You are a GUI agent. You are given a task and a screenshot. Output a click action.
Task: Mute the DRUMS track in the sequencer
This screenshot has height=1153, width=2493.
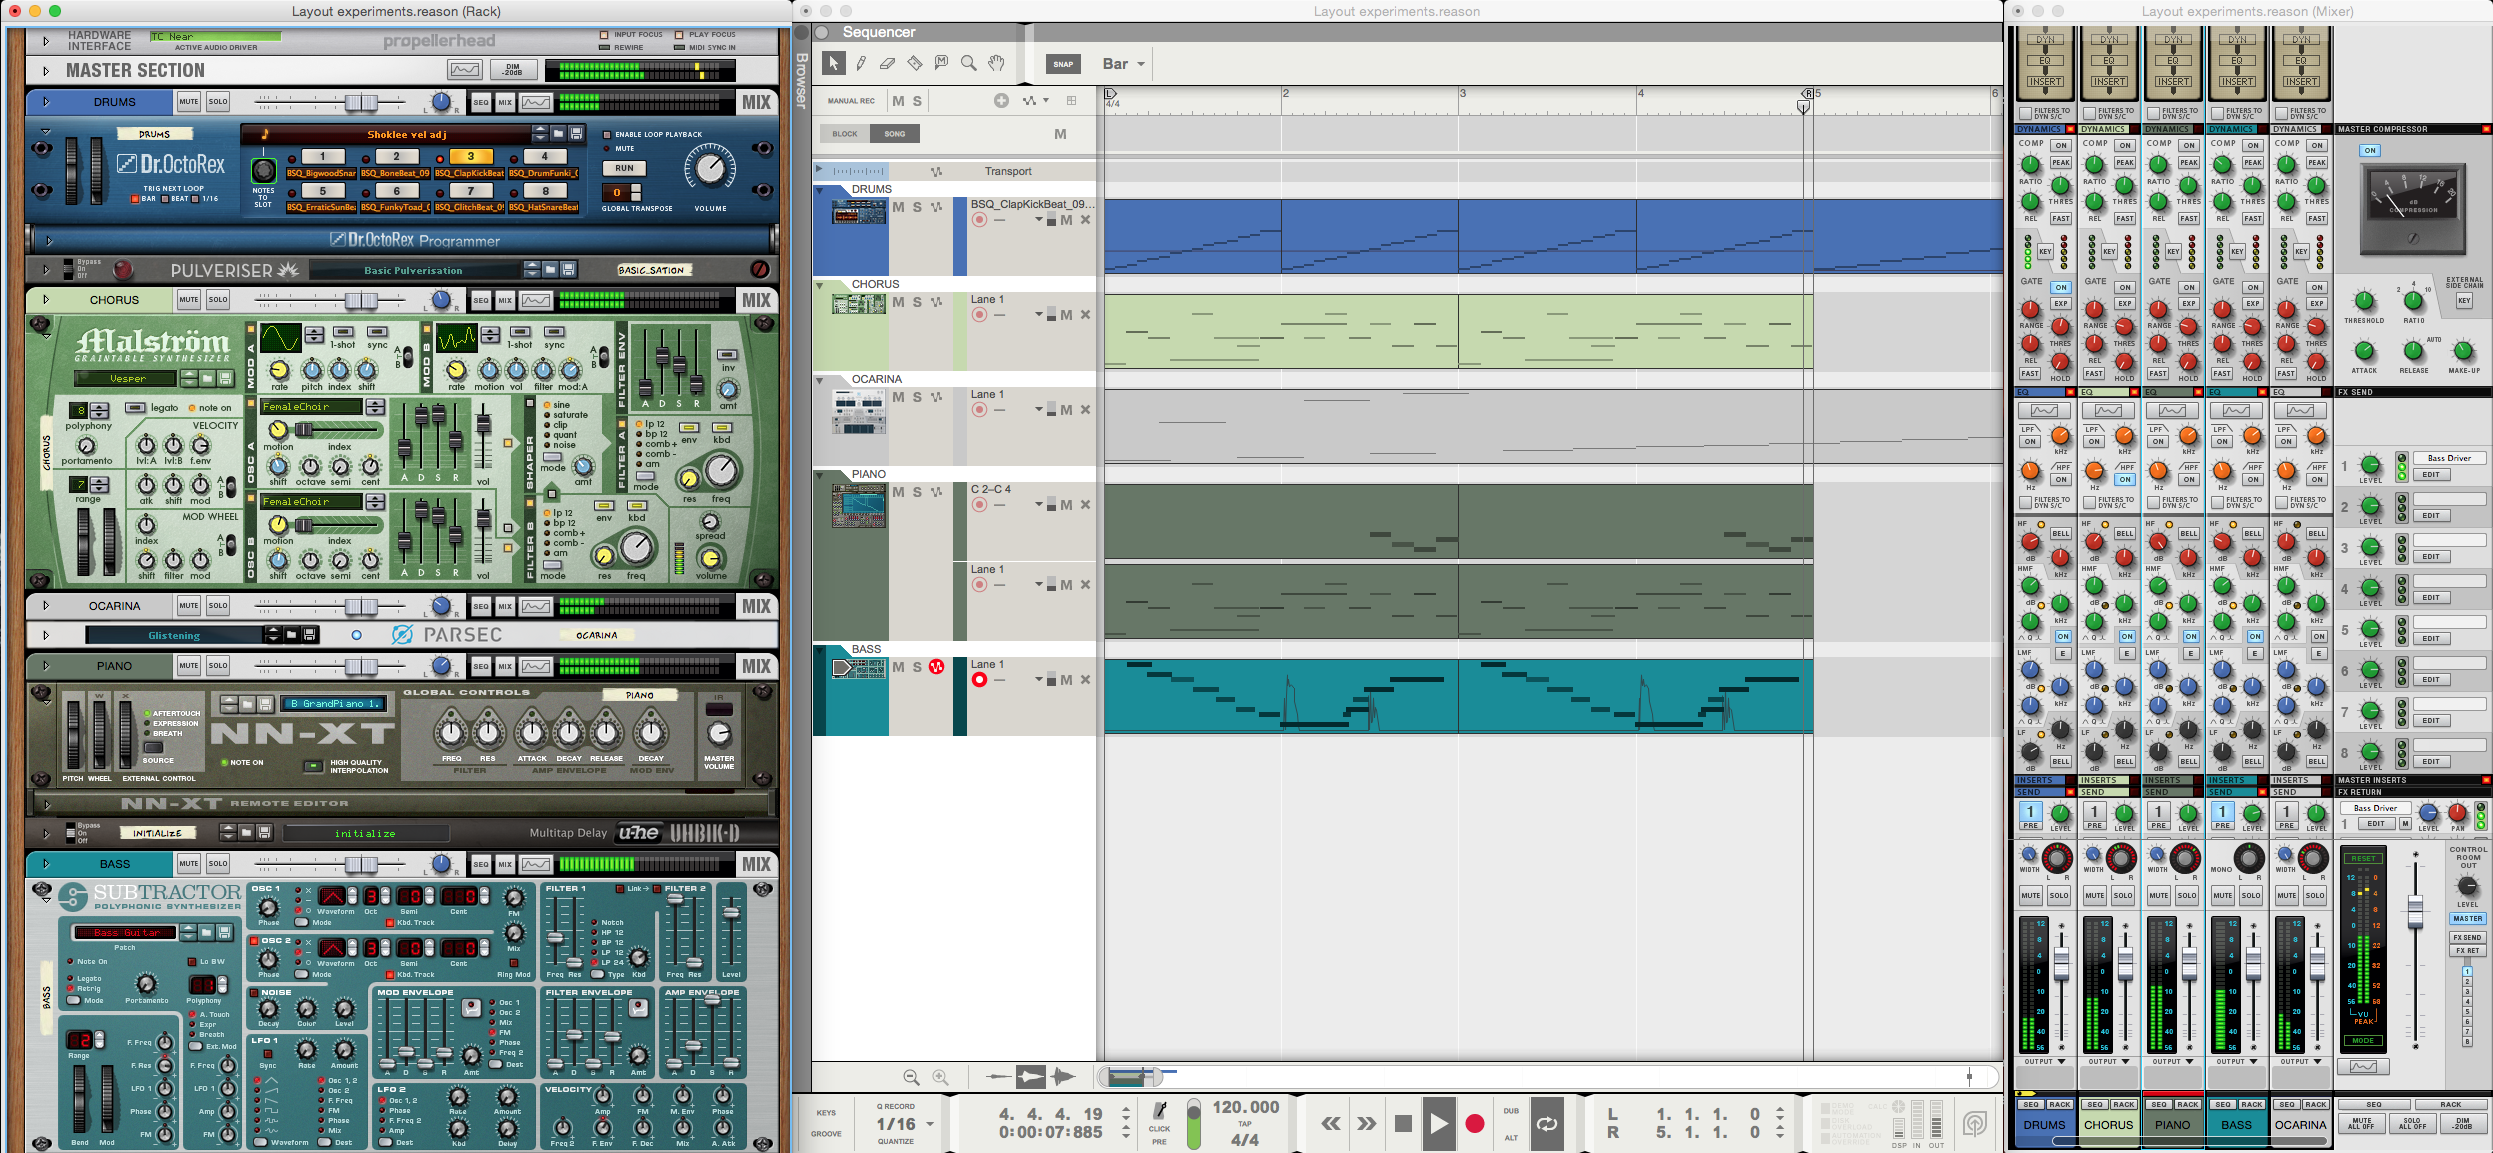point(898,207)
